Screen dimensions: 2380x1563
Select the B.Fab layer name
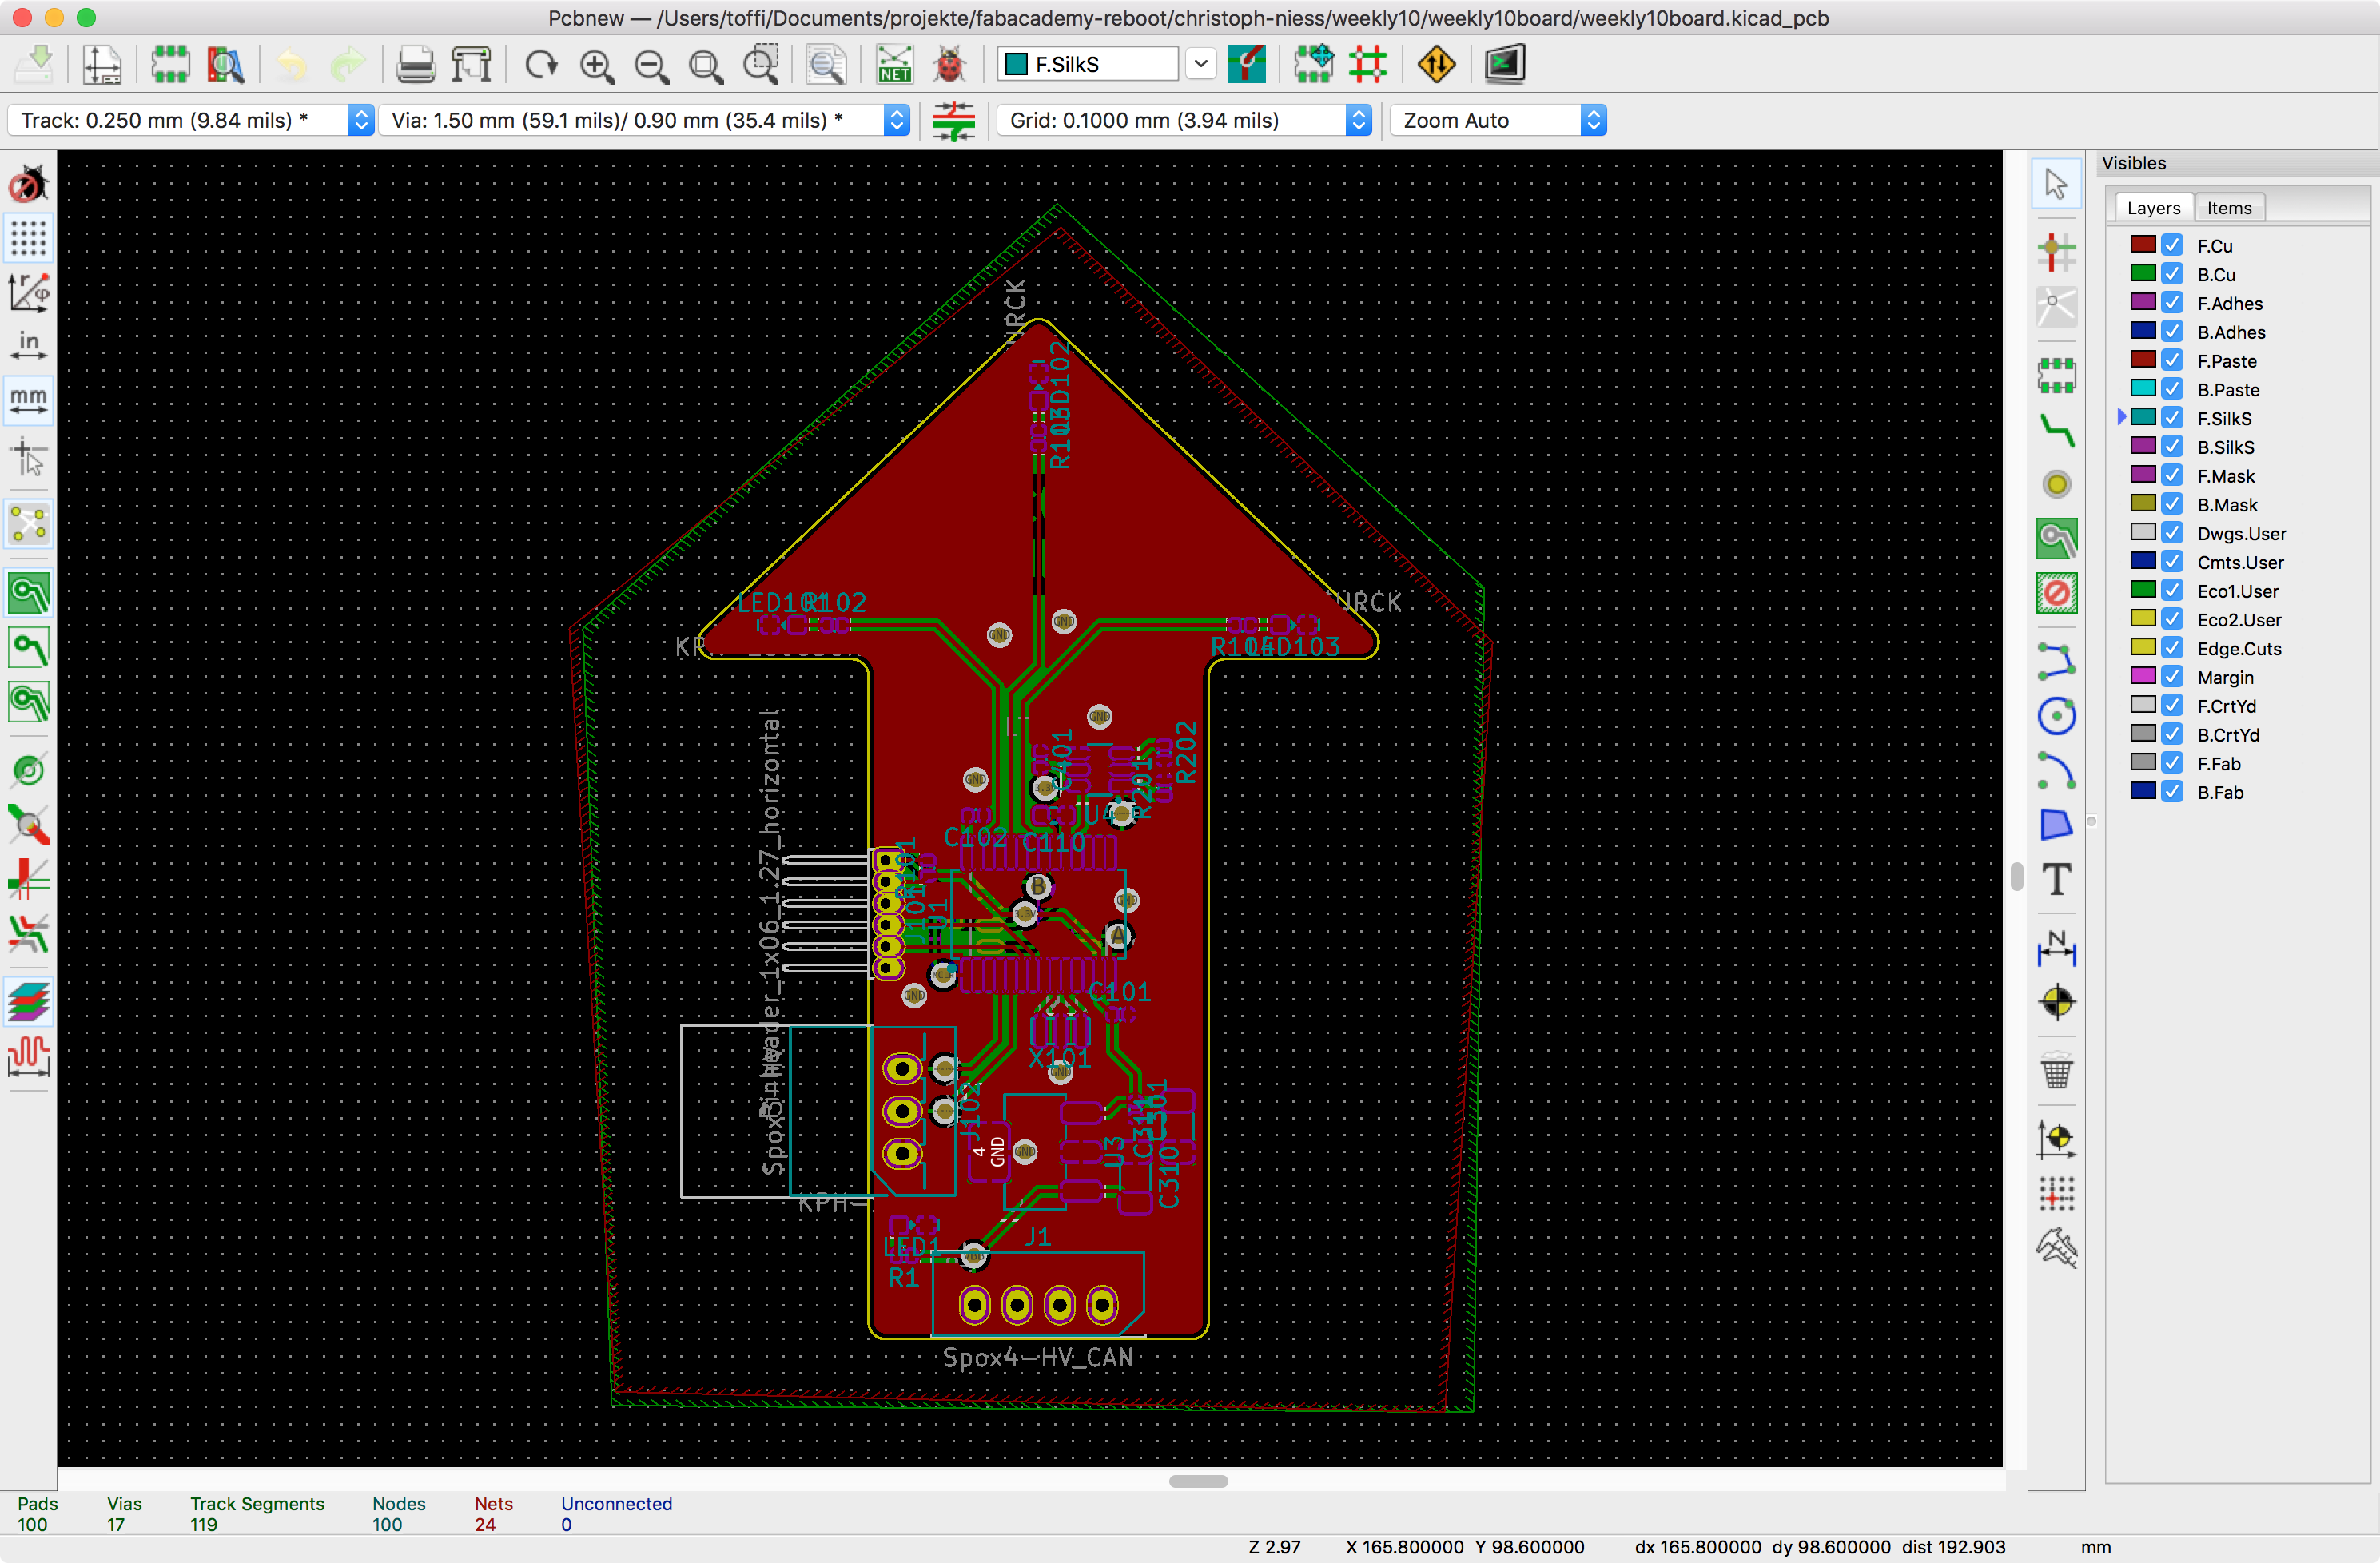[x=2220, y=792]
